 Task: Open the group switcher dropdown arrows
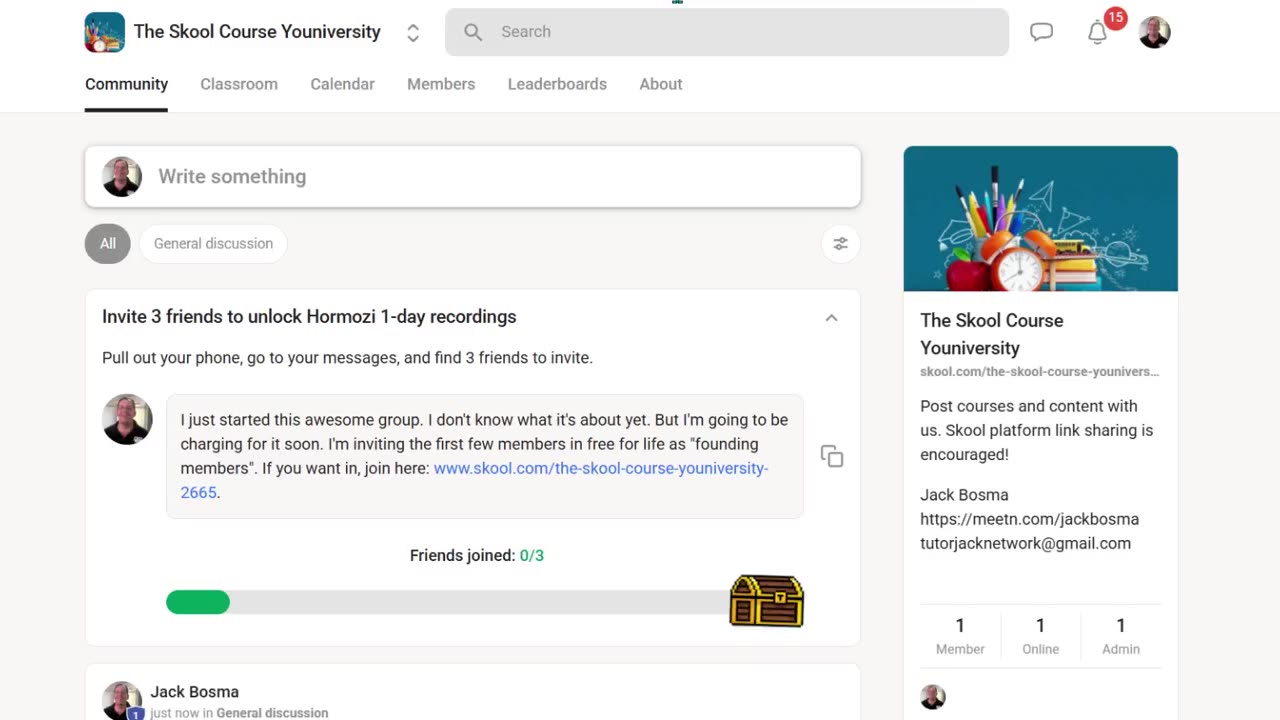coord(413,33)
